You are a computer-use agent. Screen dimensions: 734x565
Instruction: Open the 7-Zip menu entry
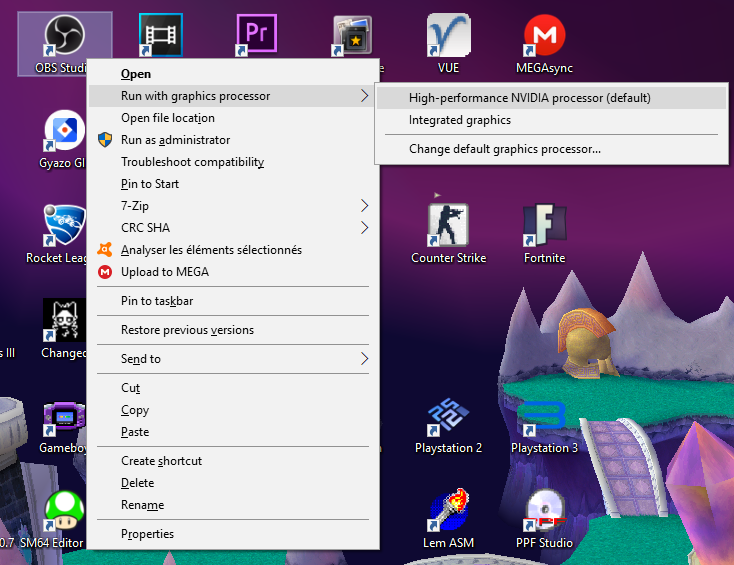point(233,205)
